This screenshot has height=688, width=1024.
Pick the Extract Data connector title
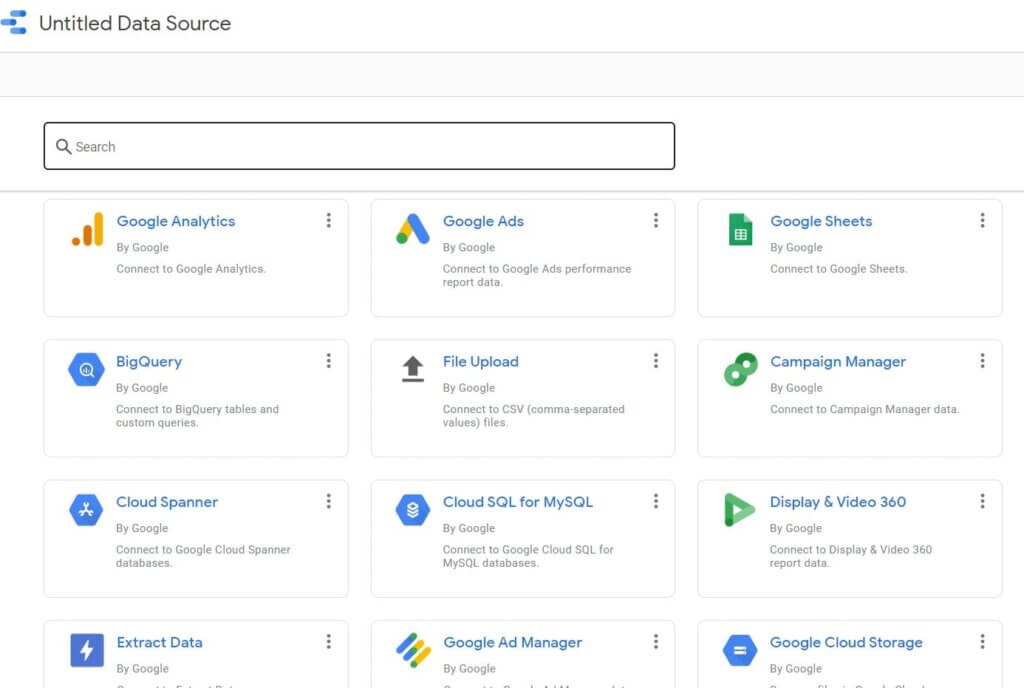tap(159, 642)
